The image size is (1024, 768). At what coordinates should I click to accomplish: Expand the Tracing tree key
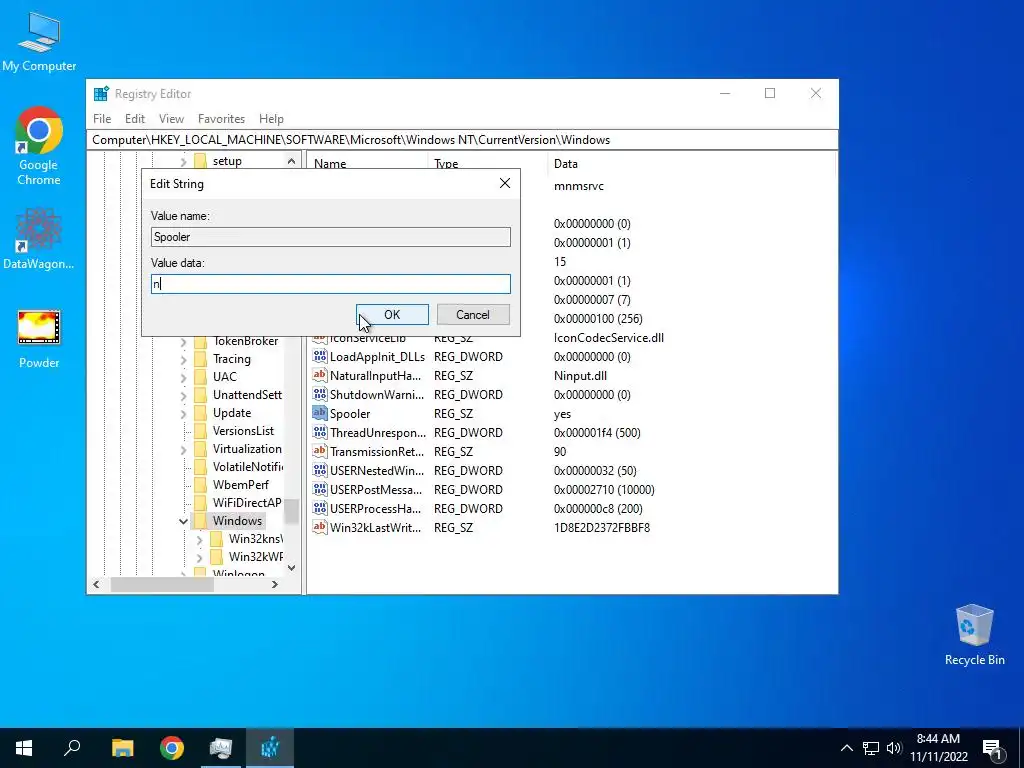(184, 359)
